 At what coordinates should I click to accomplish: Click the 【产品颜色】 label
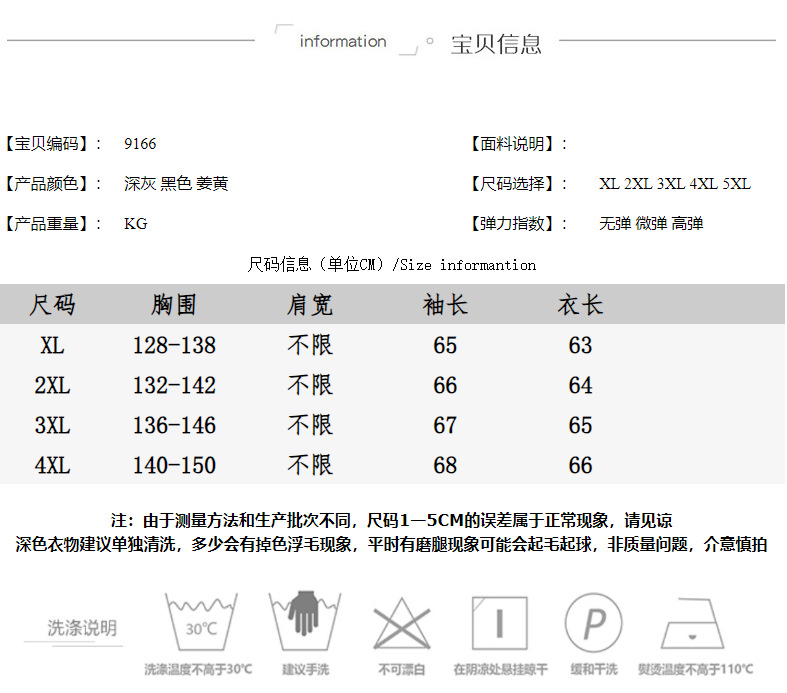(47, 184)
